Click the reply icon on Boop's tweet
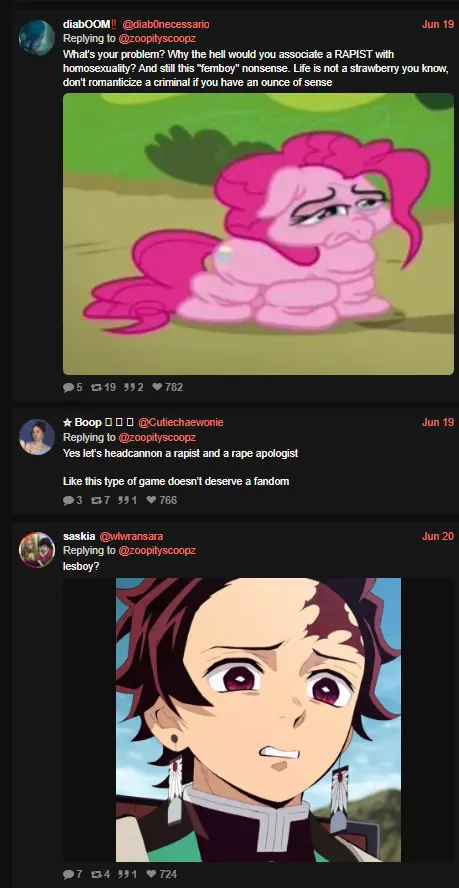This screenshot has height=888, width=459. click(x=69, y=500)
